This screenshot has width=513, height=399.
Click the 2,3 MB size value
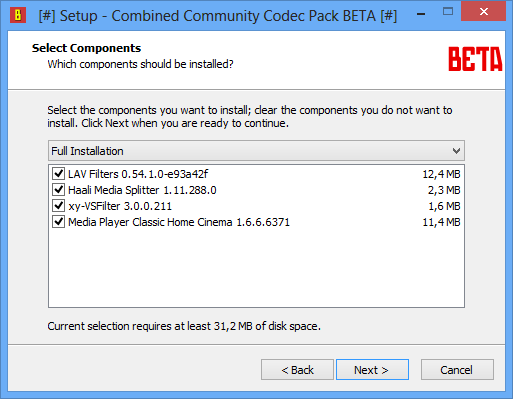[444, 190]
